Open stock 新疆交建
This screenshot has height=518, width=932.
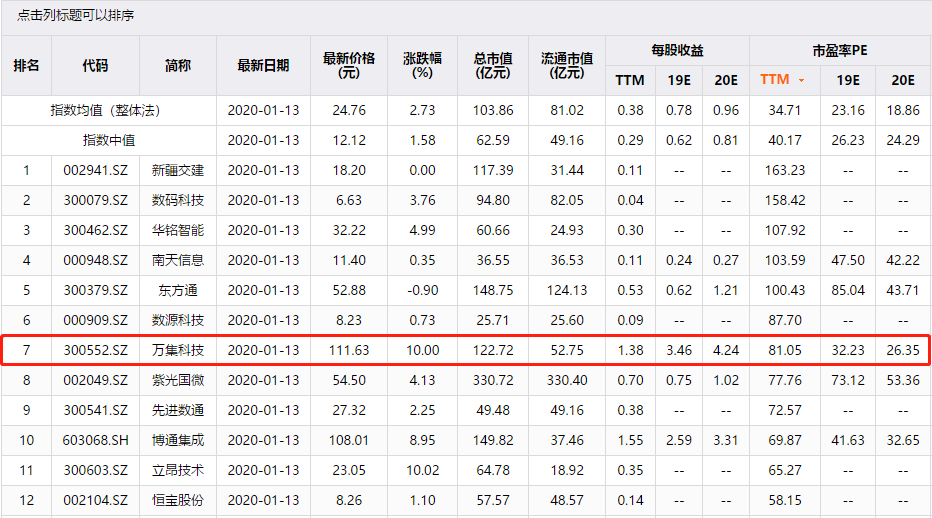178,171
